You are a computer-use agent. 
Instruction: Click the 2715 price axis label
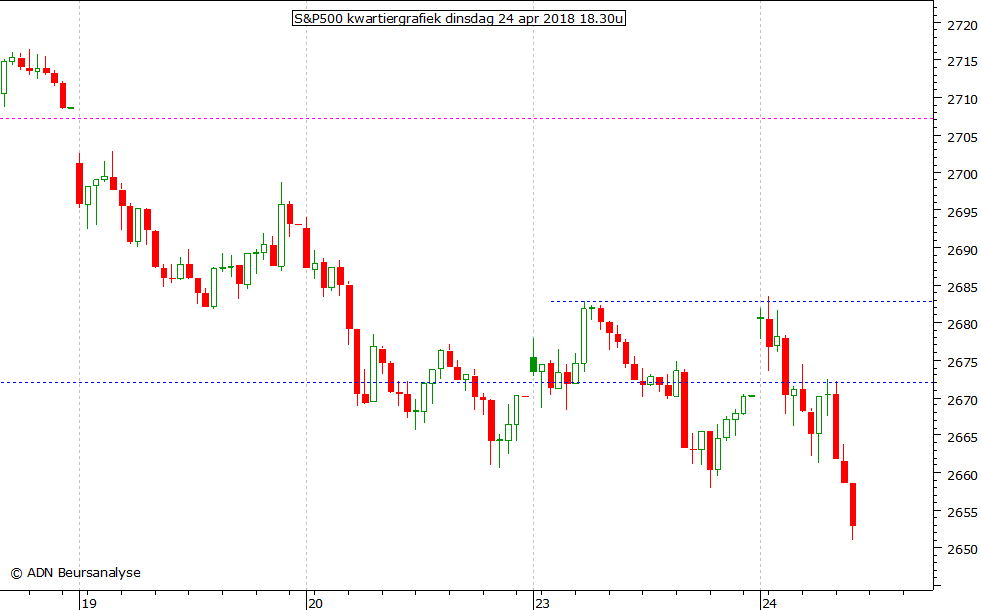[x=962, y=61]
